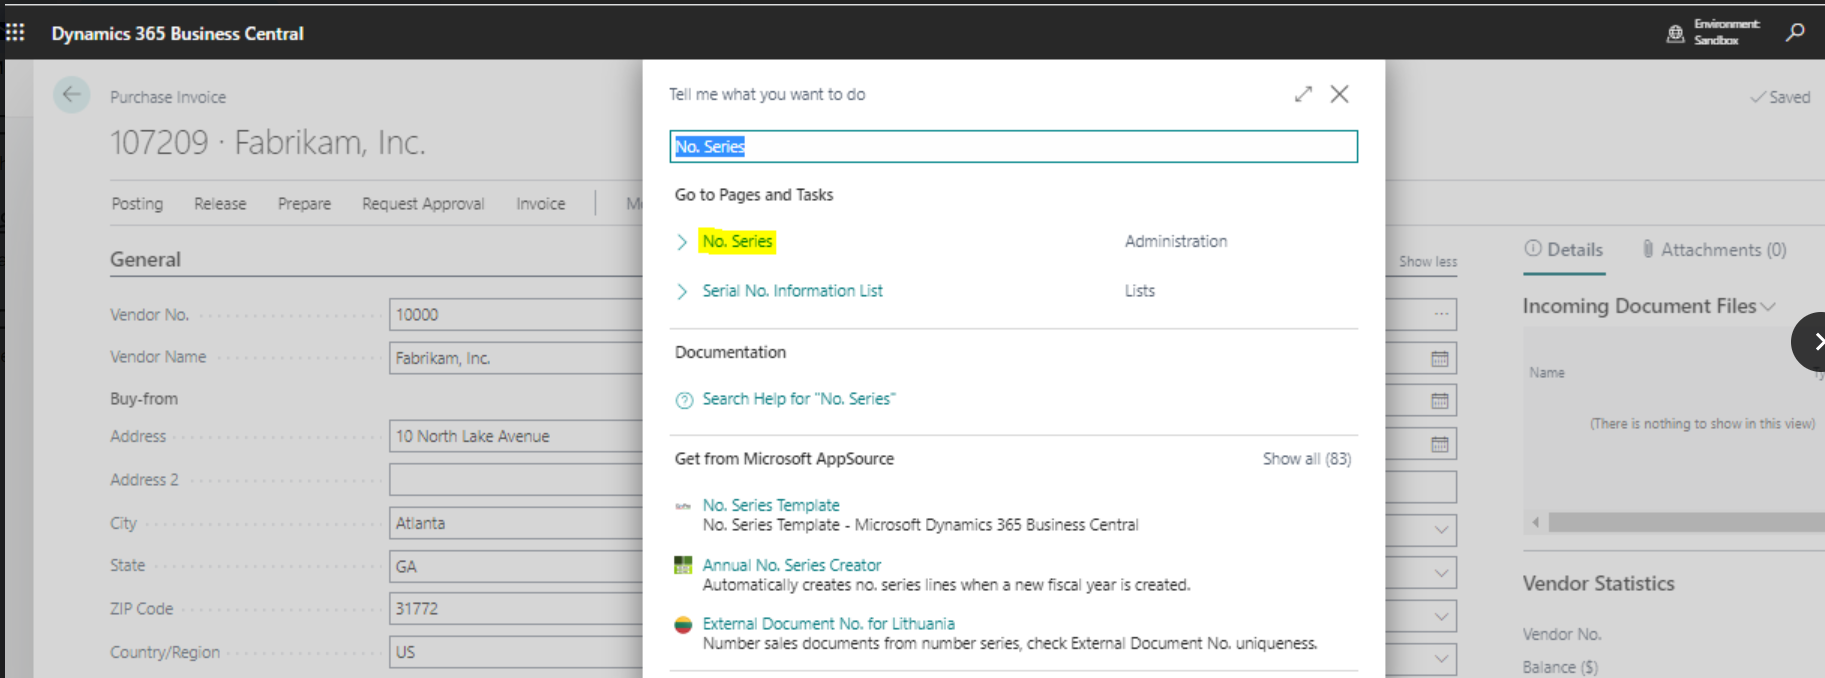Open the Prepare action menu
Viewport: 1825px width, 678px height.
pyautogui.click(x=304, y=204)
